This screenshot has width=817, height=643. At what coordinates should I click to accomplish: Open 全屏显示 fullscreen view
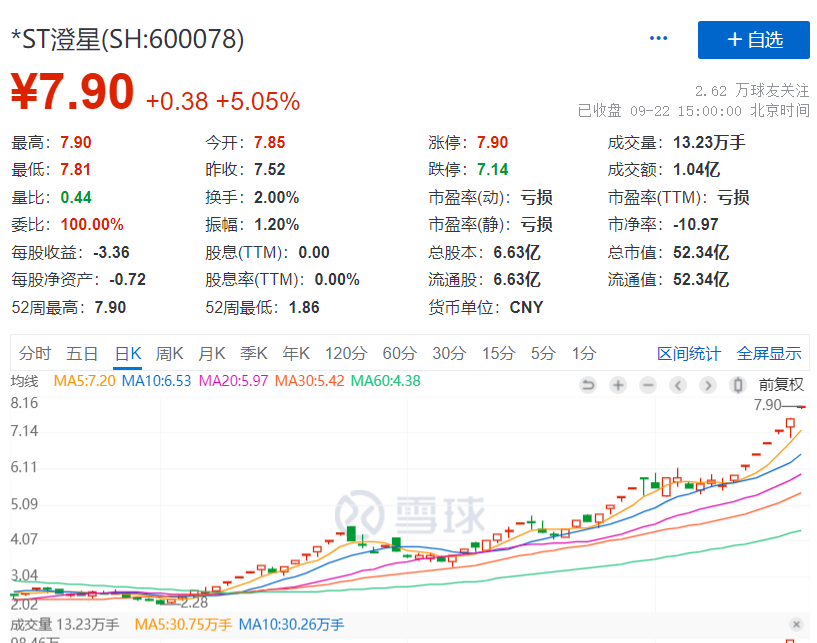pyautogui.click(x=769, y=353)
